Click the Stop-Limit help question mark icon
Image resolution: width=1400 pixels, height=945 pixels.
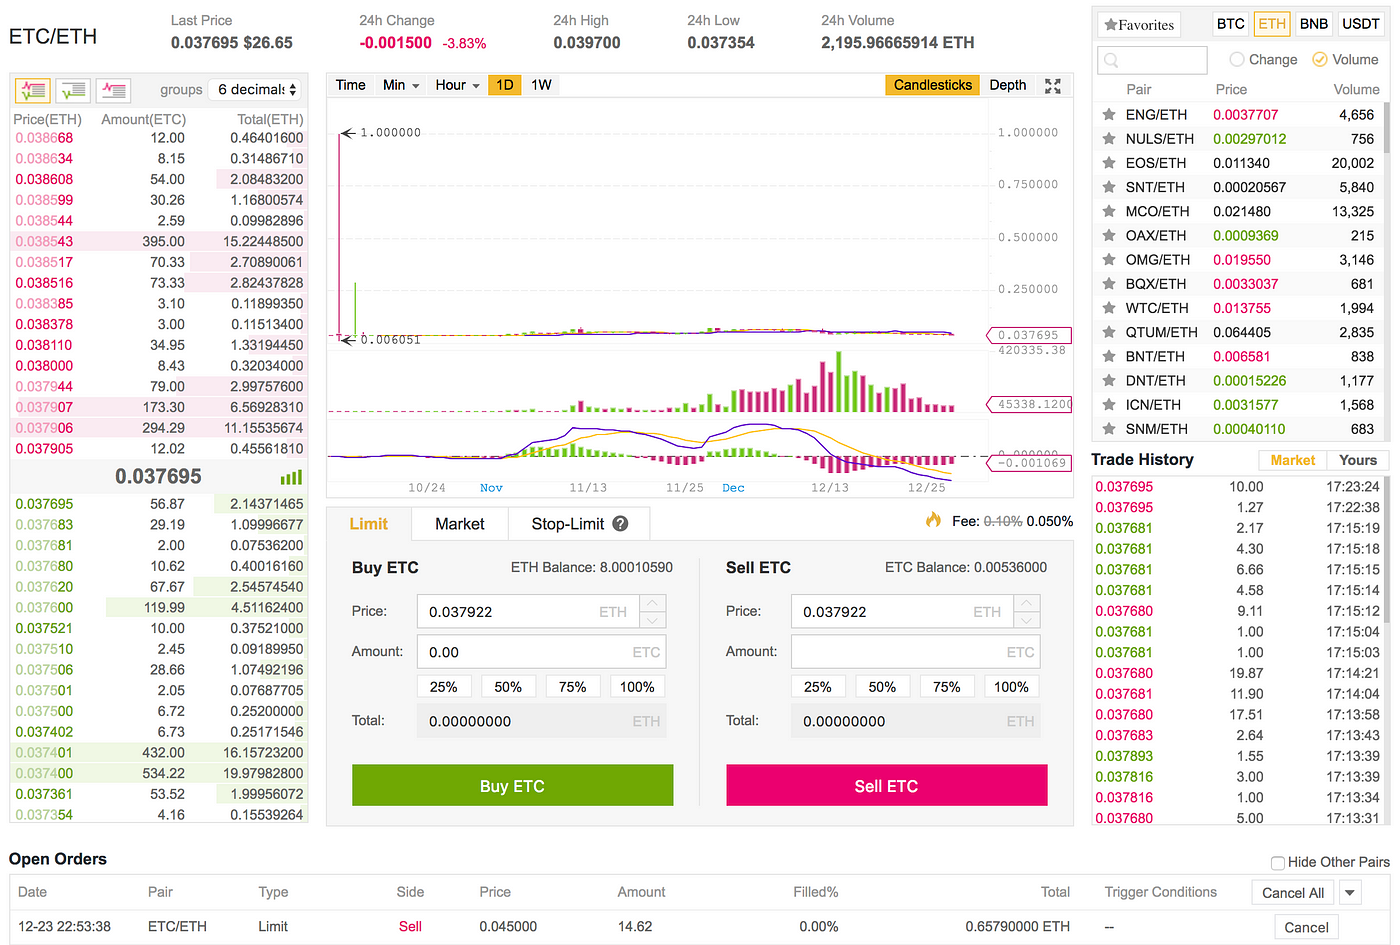[620, 524]
